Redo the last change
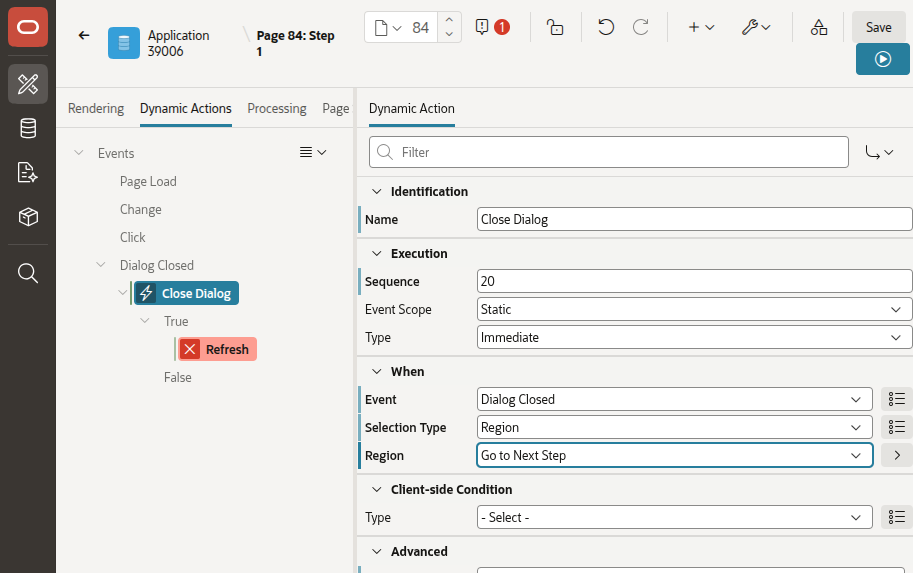This screenshot has height=573, width=913. tap(640, 27)
